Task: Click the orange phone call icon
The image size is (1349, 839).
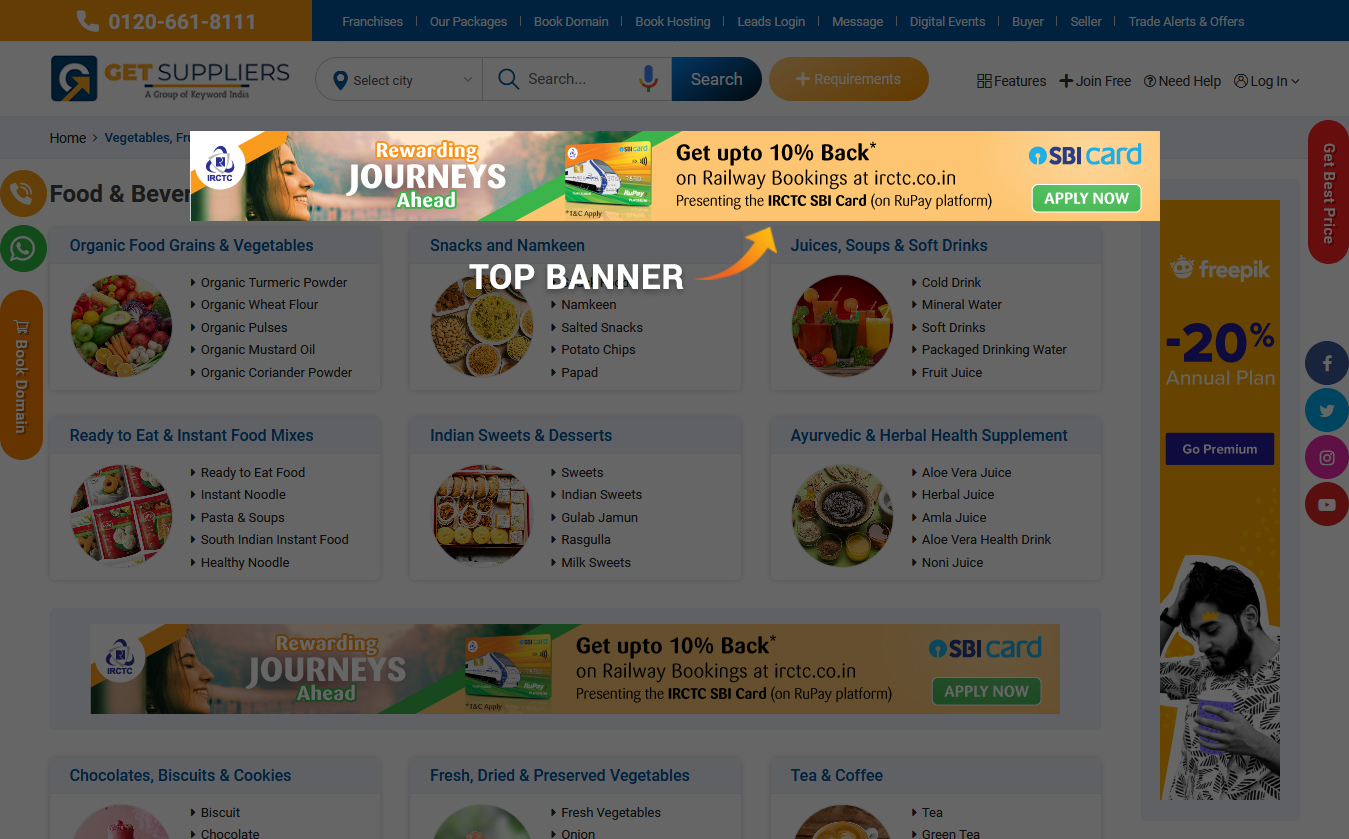Action: (22, 193)
